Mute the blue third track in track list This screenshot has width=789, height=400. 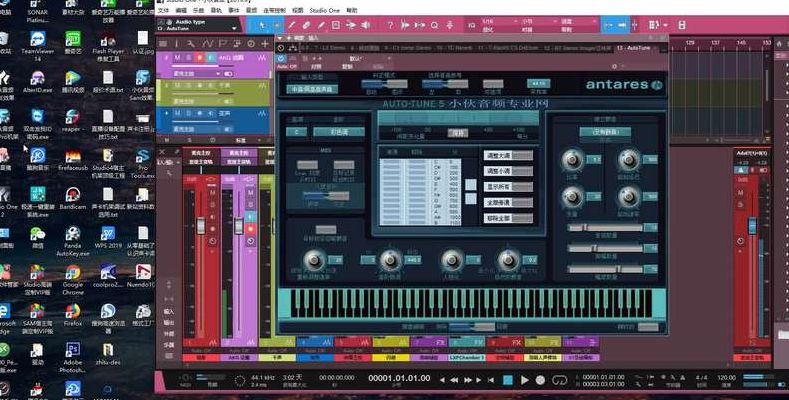click(x=177, y=114)
